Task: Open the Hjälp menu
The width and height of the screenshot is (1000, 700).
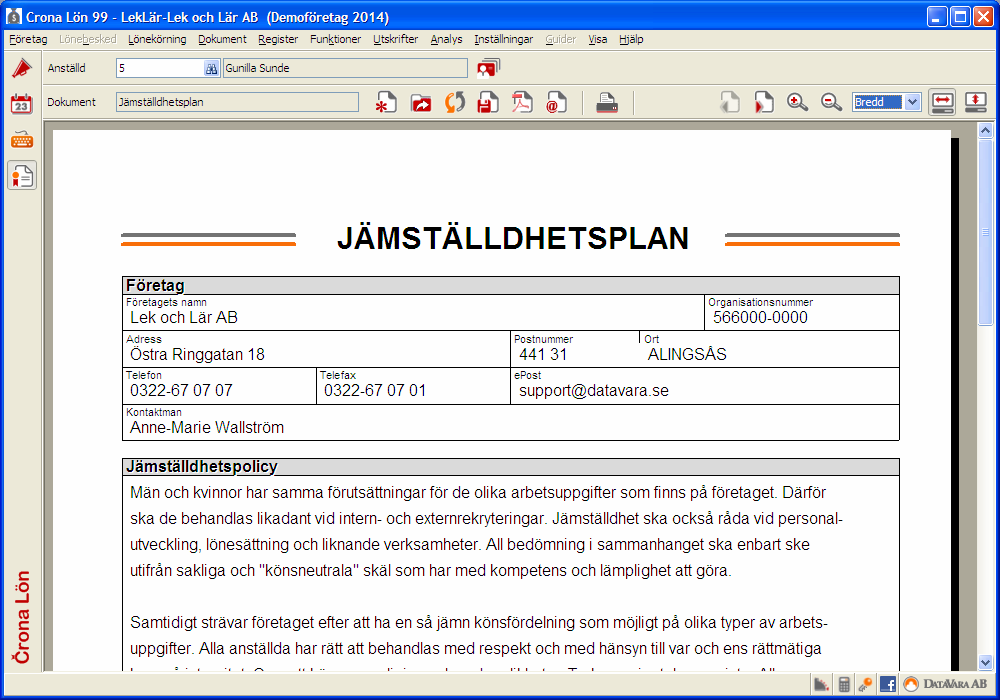Action: 631,39
